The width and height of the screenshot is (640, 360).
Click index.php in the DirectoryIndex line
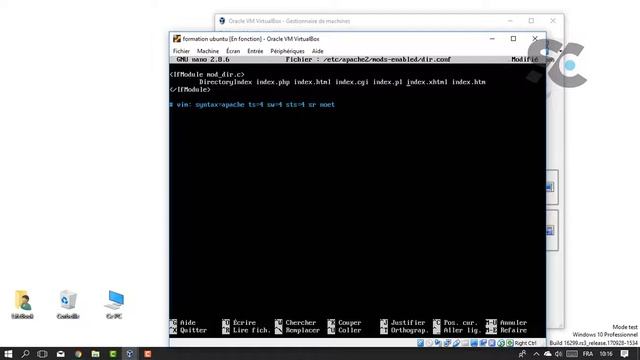point(273,82)
